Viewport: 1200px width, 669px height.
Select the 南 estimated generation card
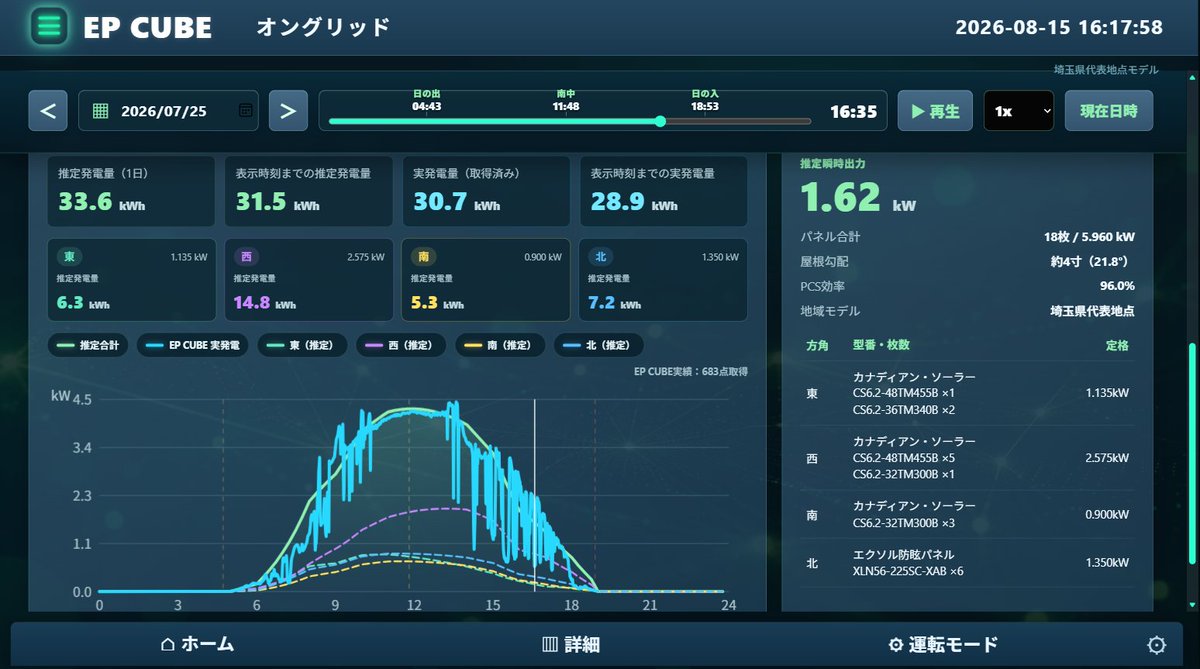486,279
